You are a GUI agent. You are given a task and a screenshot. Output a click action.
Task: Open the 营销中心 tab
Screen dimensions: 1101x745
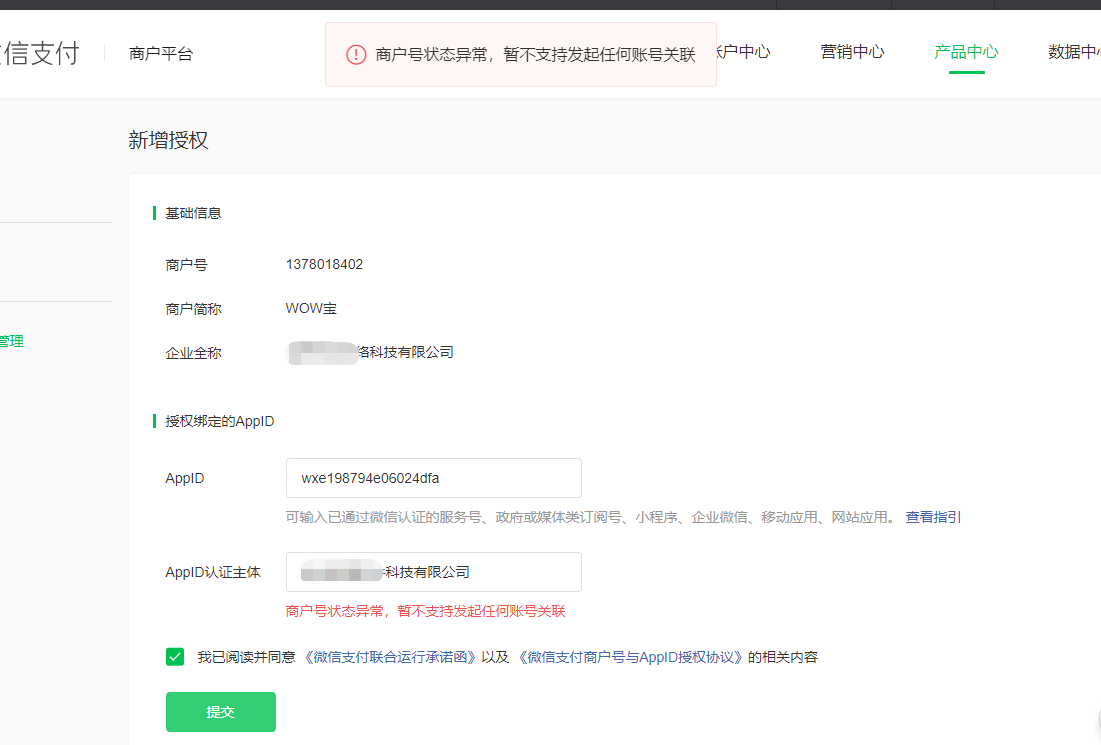point(852,52)
